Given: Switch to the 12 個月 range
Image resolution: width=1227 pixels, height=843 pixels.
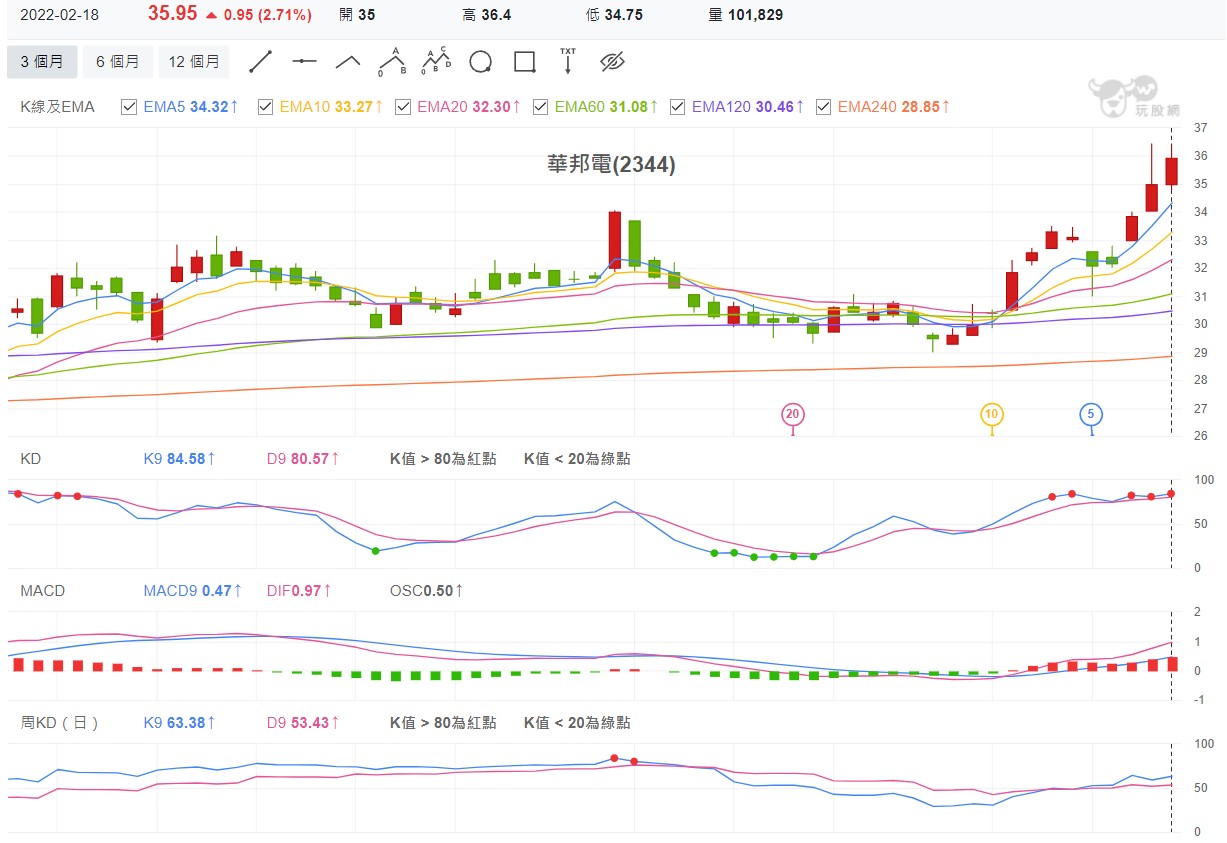Looking at the screenshot, I should pos(194,62).
